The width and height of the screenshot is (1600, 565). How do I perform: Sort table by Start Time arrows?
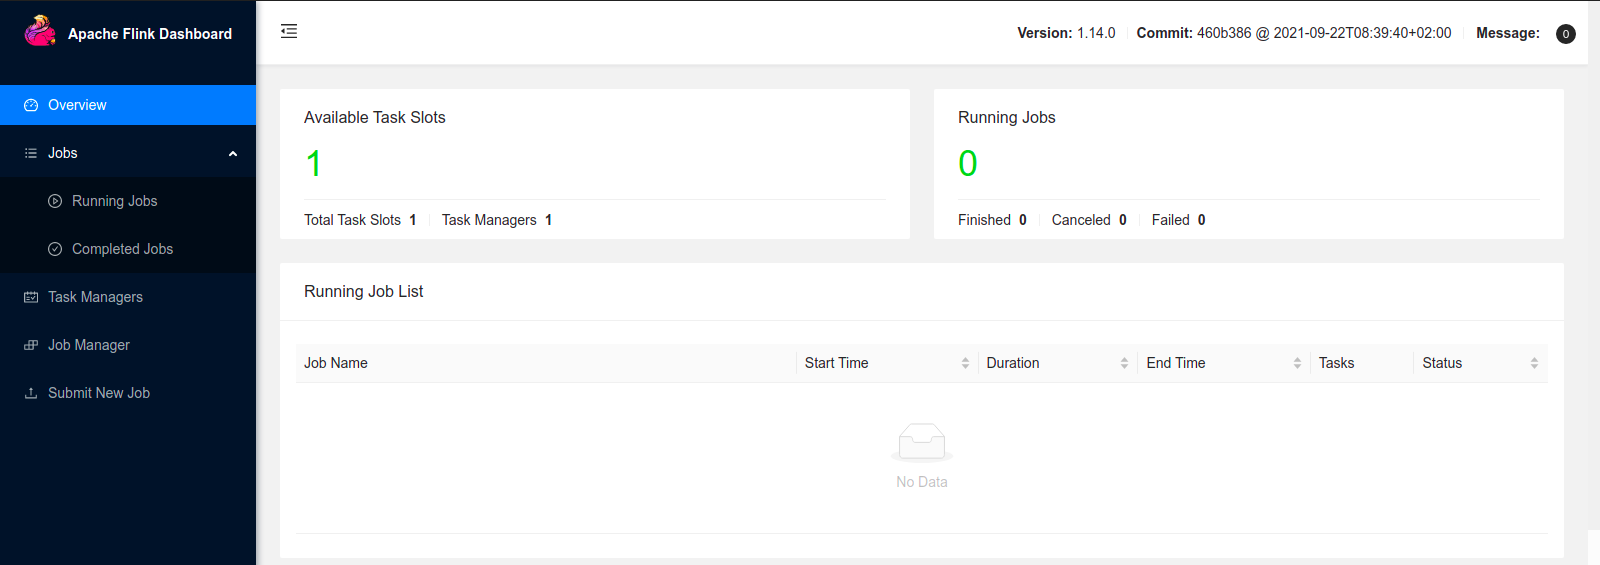(965, 363)
